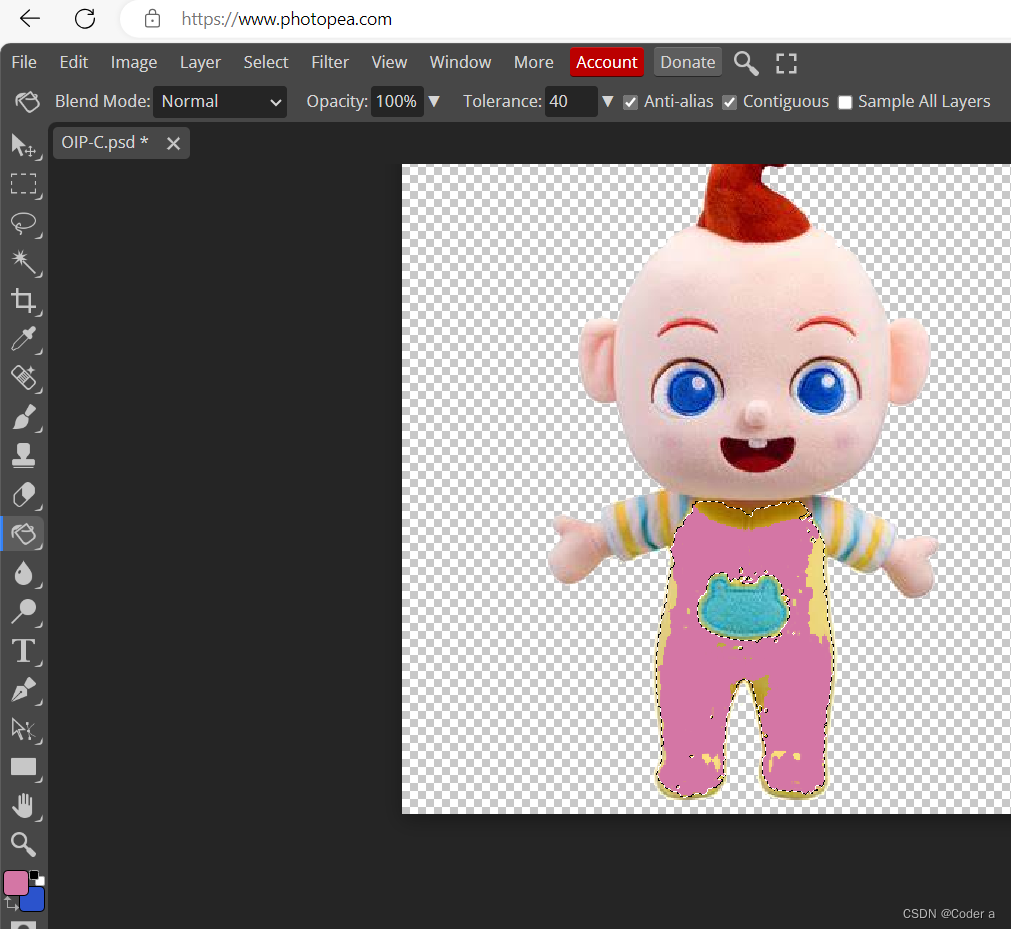Click the browser address bar URL
Viewport: 1011px width, 929px height.
click(x=286, y=19)
